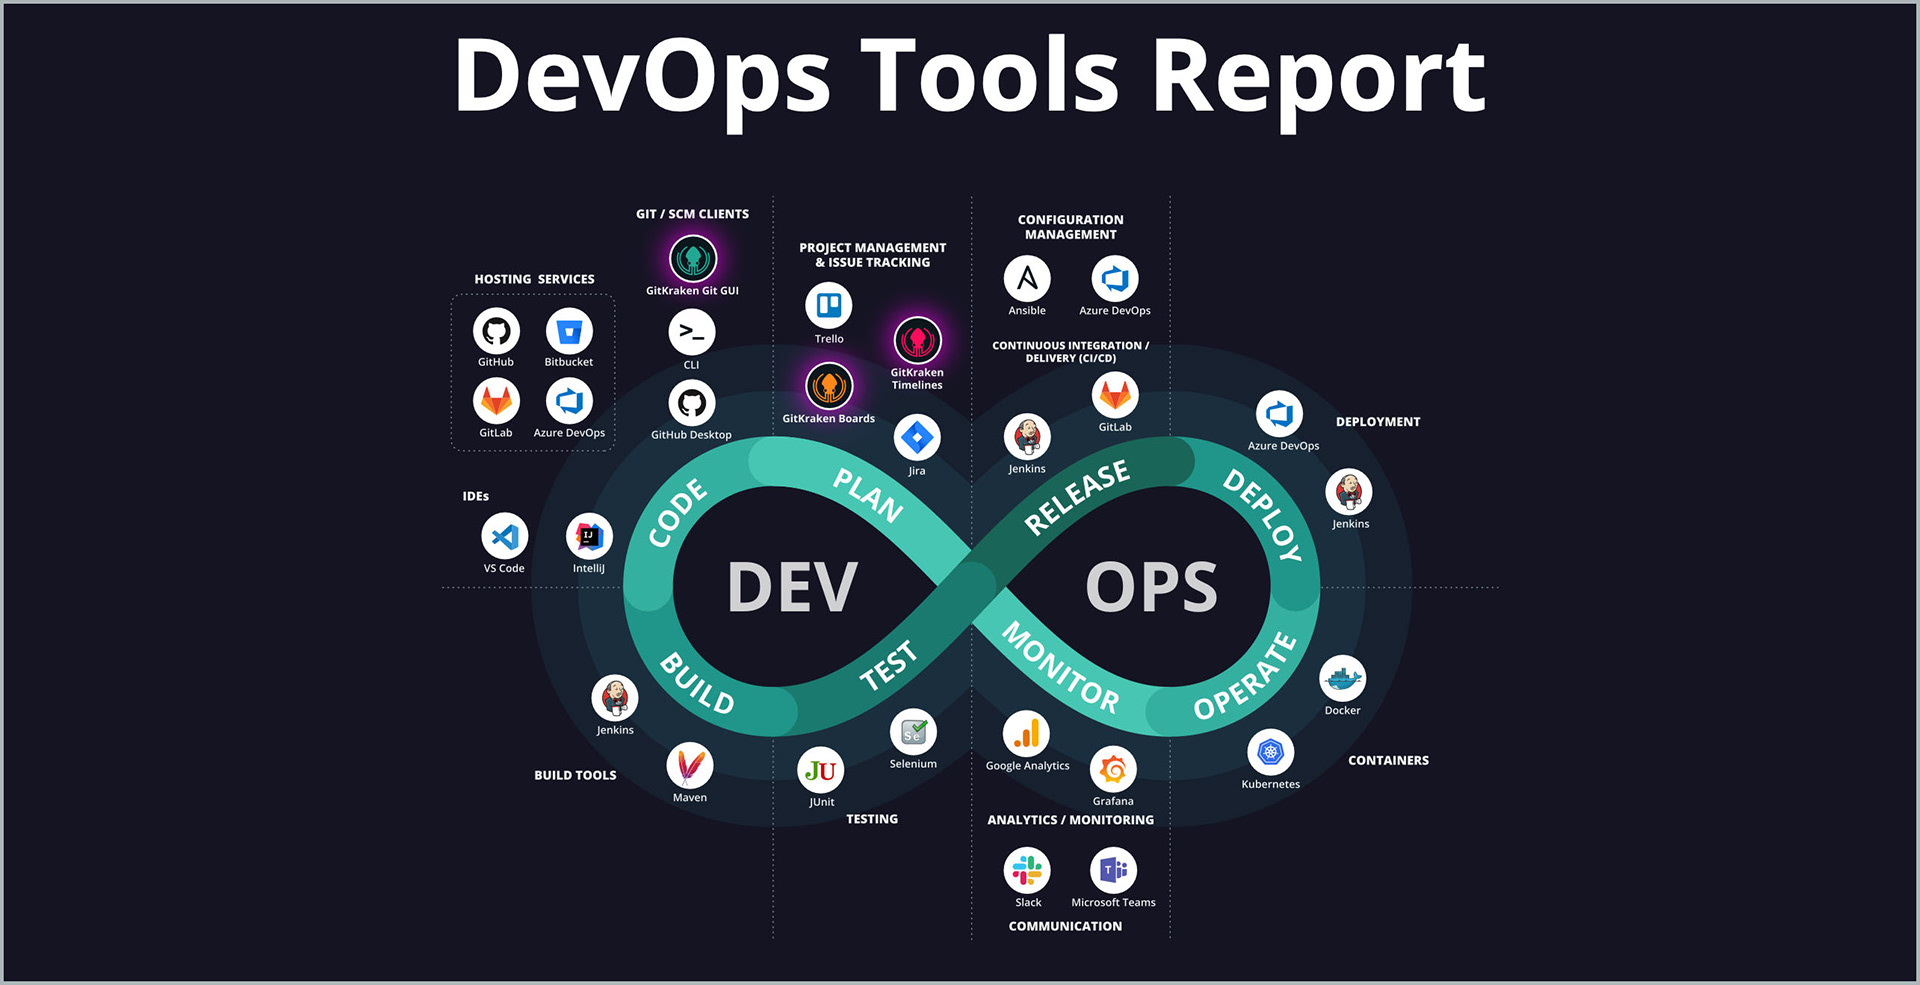Click the Bitbucket logo in Hosting Services

coord(569,331)
